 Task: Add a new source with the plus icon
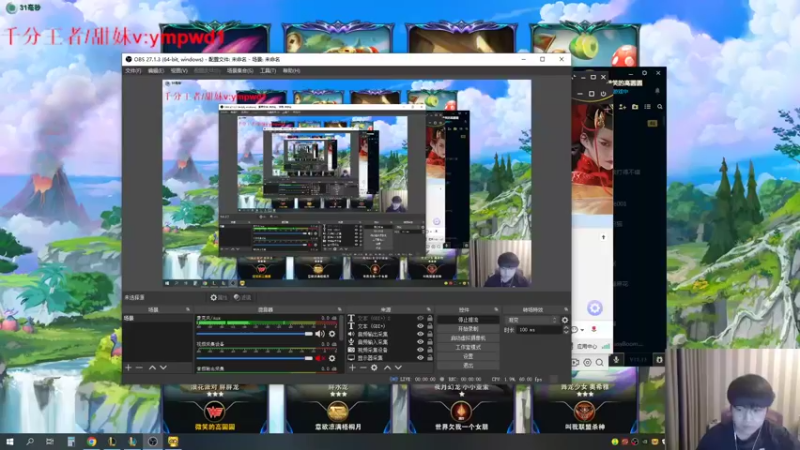[352, 367]
